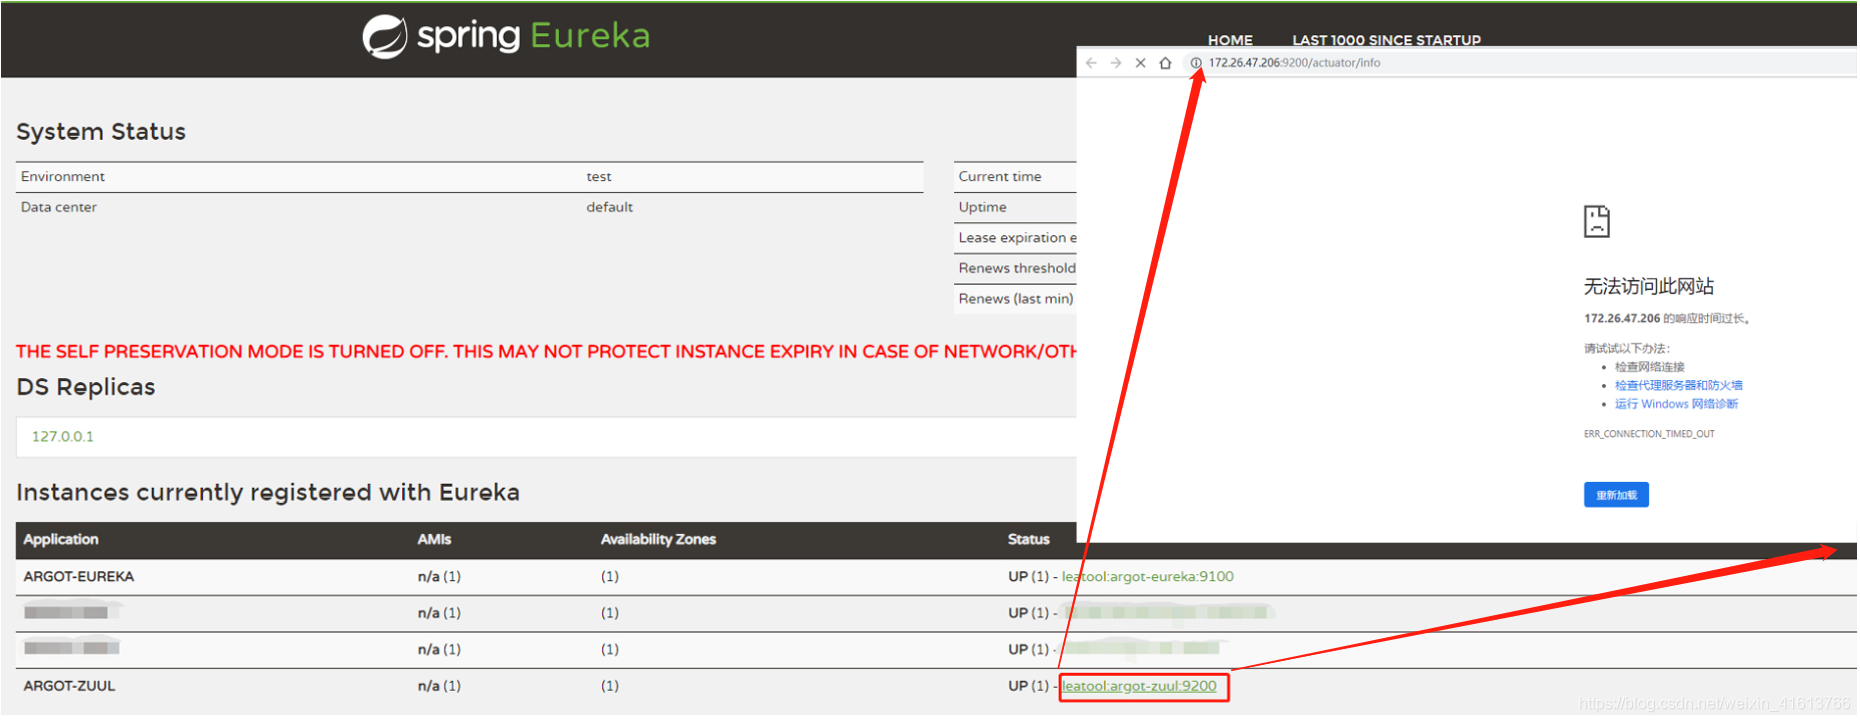The image size is (1860, 722).
Task: Click the System Status heading
Action: point(101,132)
